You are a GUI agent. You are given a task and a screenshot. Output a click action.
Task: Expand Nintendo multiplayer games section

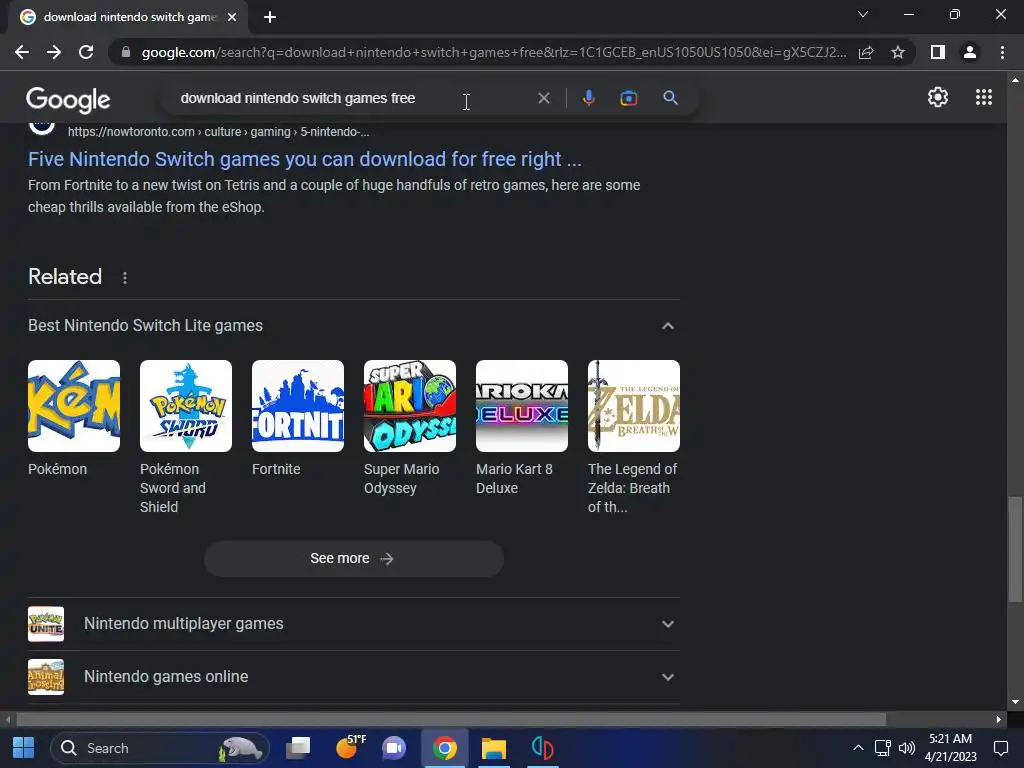click(x=353, y=624)
